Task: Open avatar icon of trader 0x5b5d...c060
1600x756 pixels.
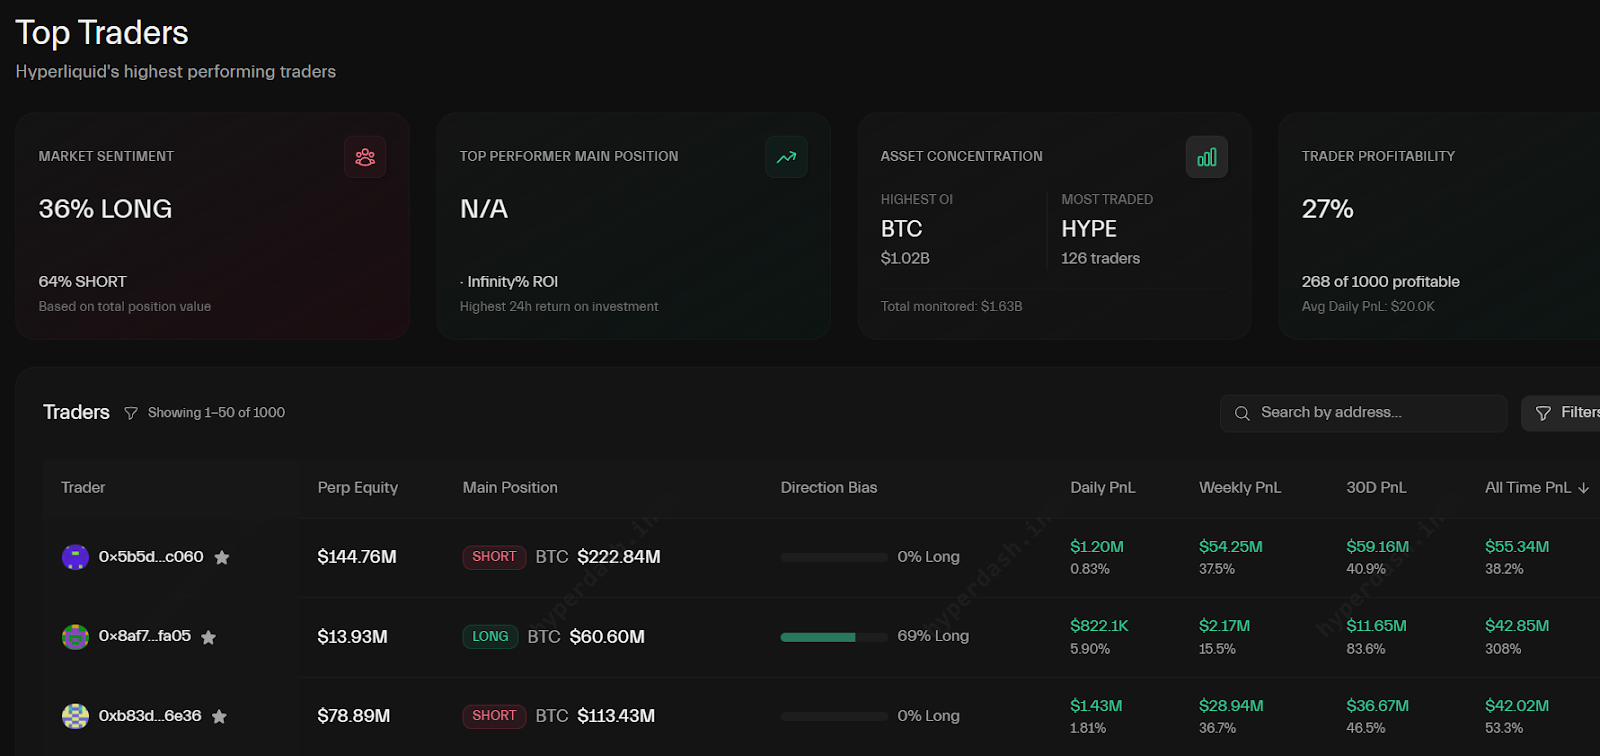Action: click(74, 557)
